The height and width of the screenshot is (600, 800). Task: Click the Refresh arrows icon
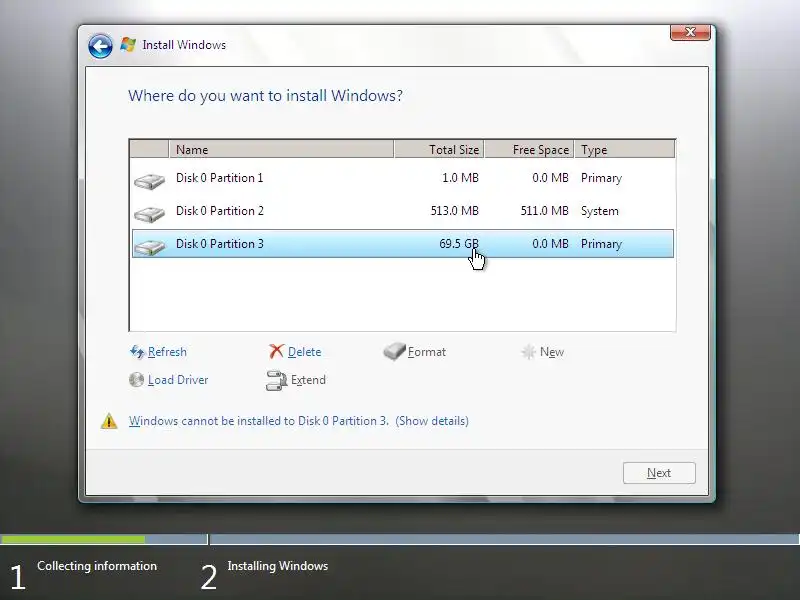[137, 352]
